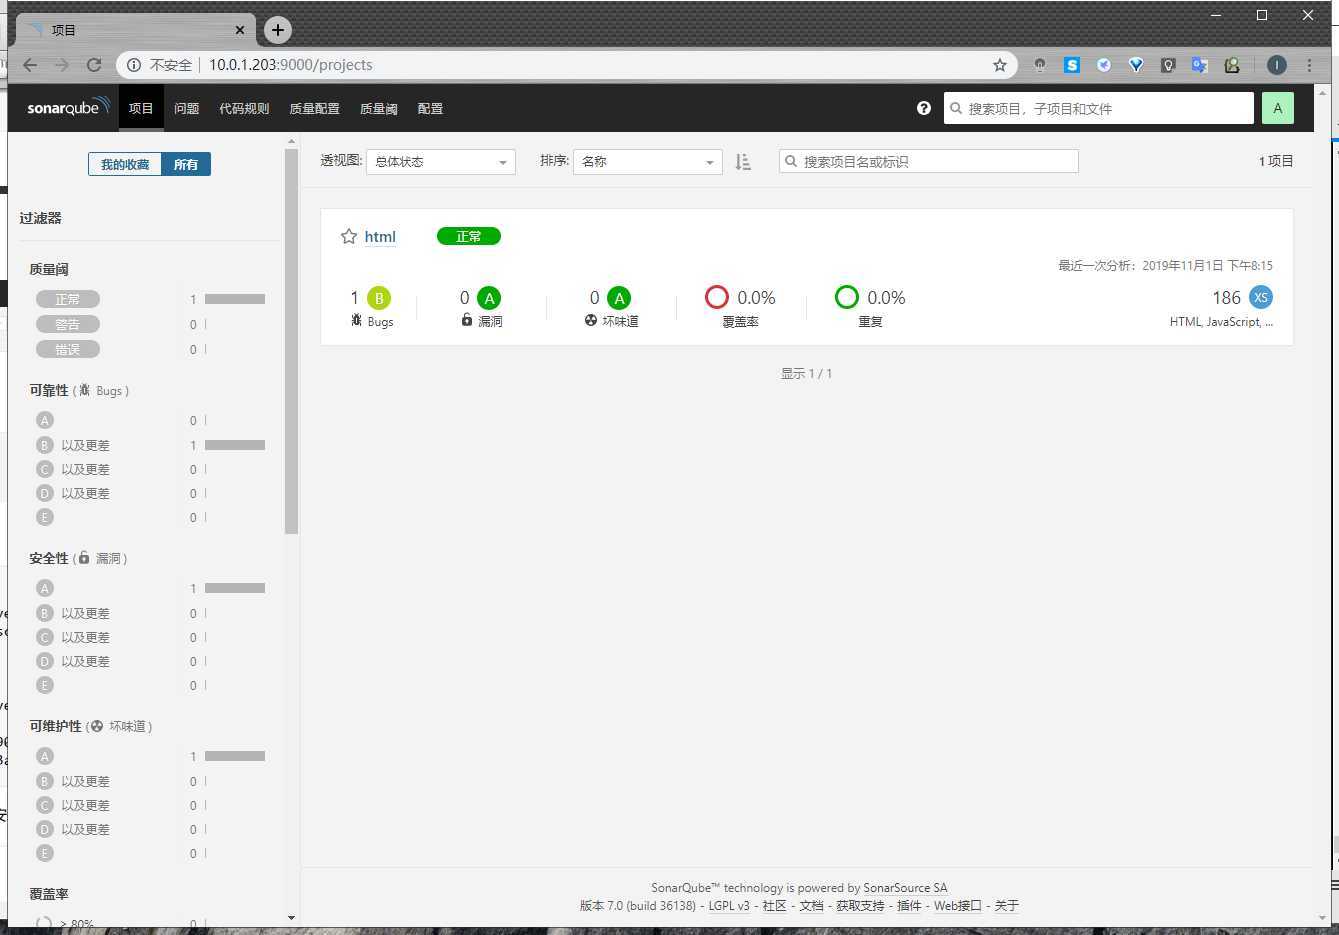Click the radiation icon beside 坏味道 in html project
This screenshot has width=1339, height=935.
click(x=591, y=321)
